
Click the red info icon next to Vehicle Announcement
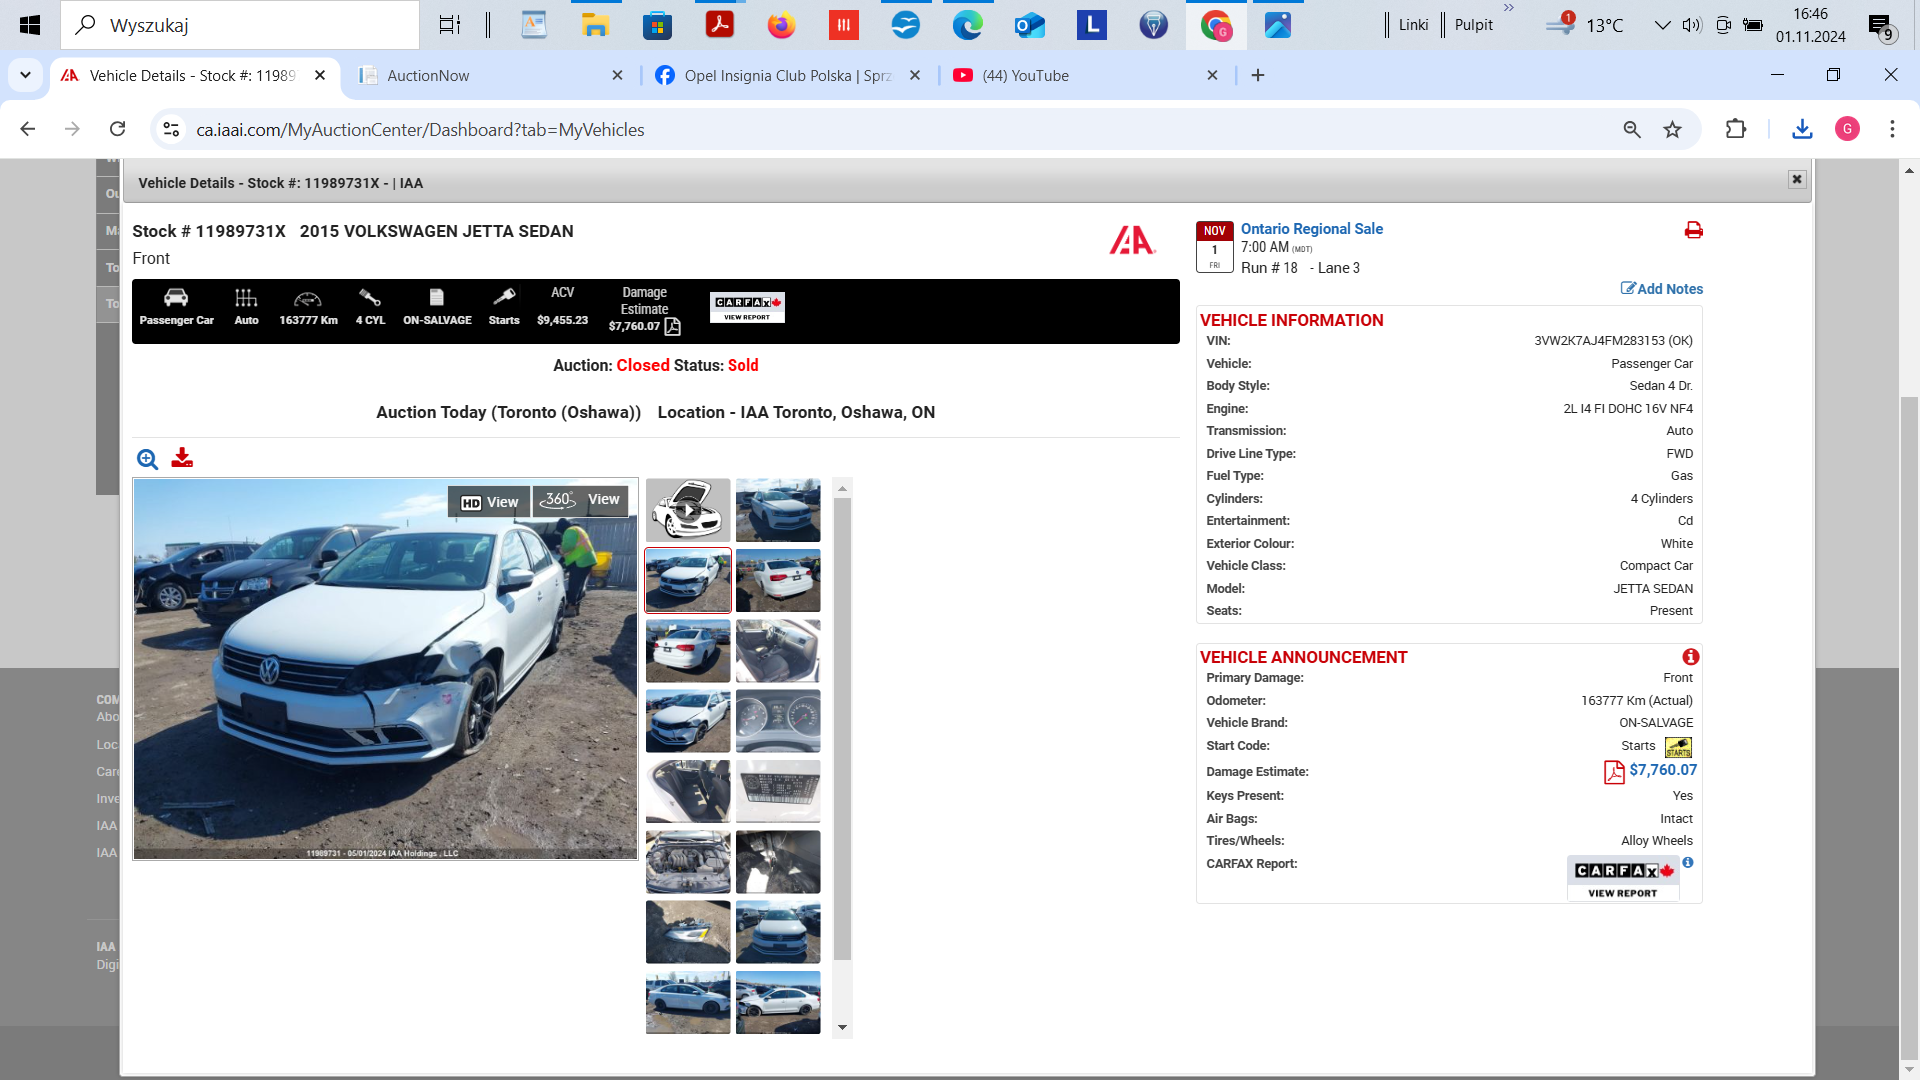tap(1690, 657)
